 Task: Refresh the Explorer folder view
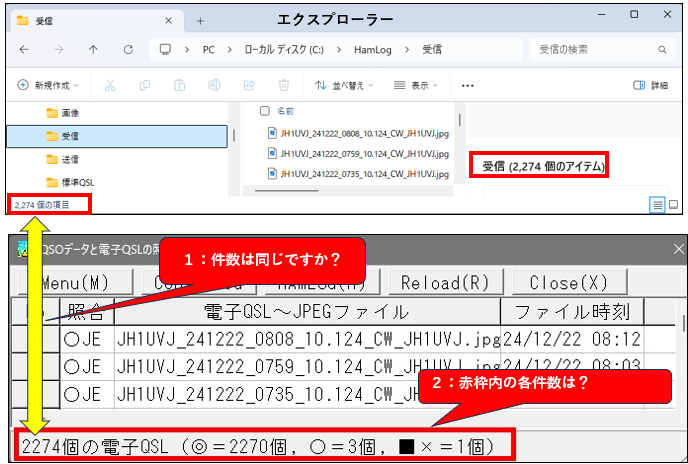click(128, 49)
